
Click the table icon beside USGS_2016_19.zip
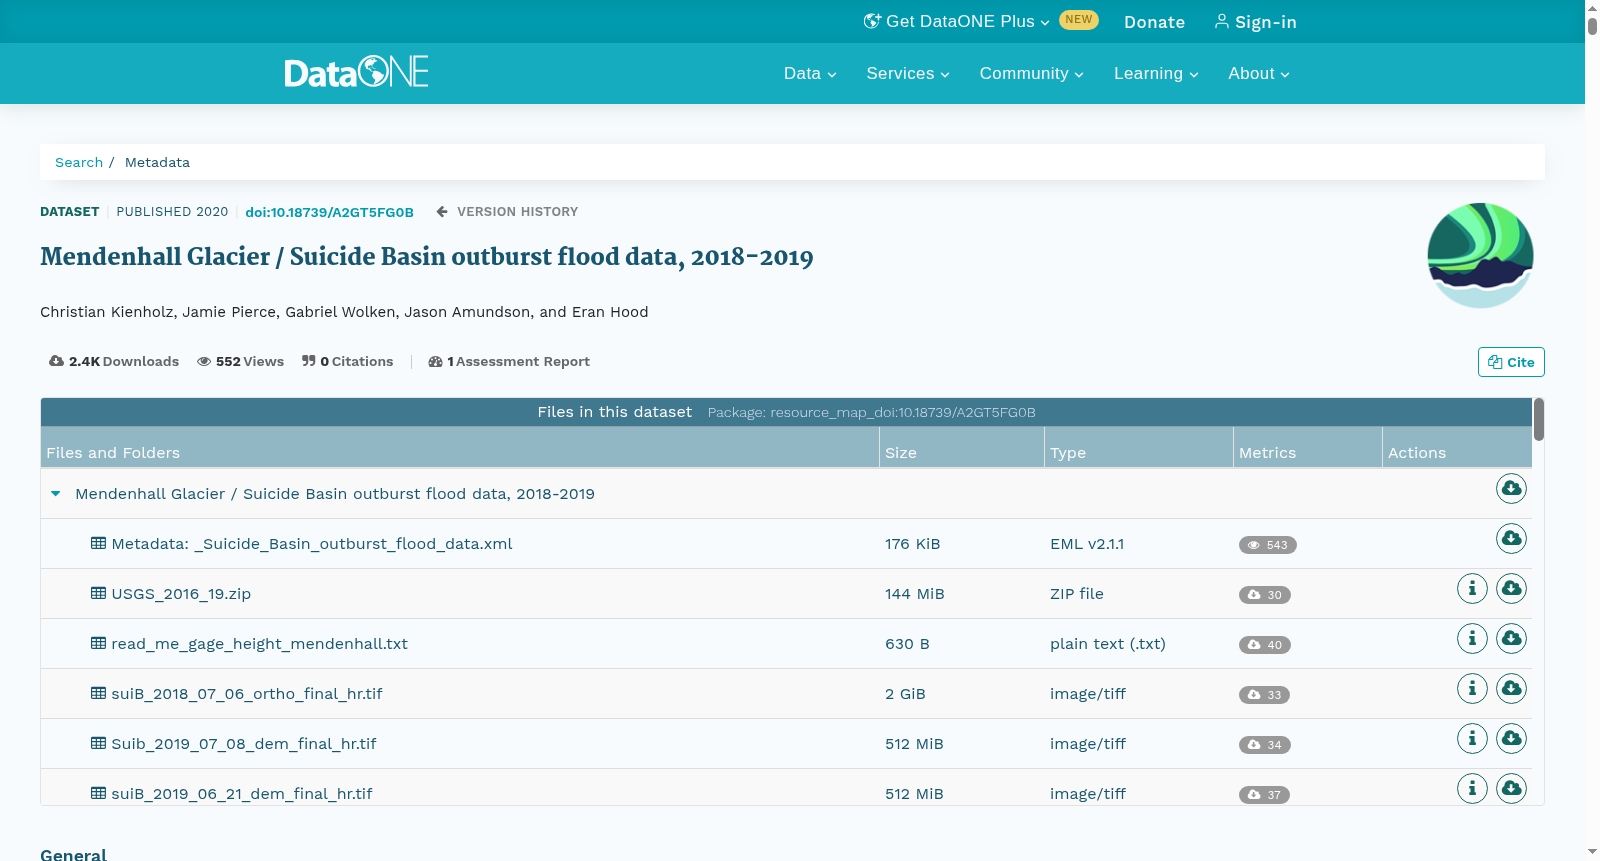coord(98,593)
